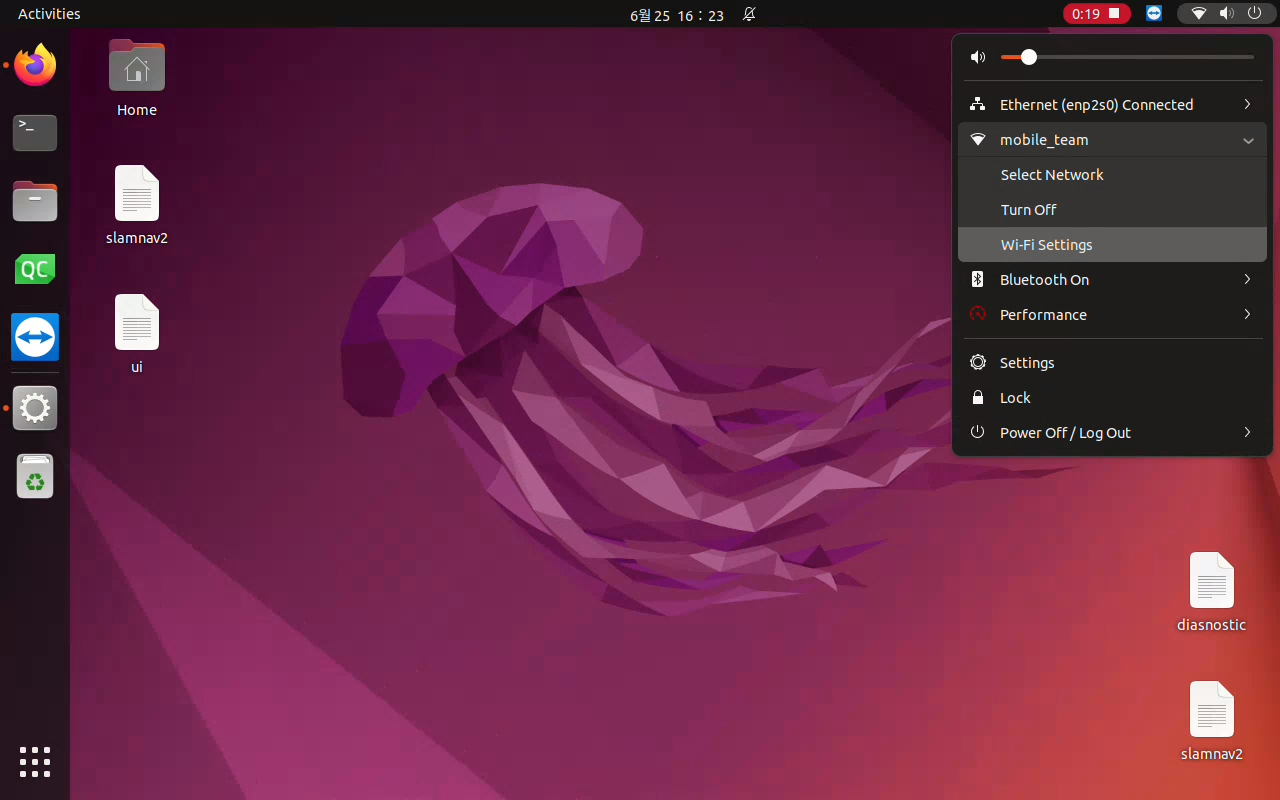Click the speaker icon beside the volume slider
The image size is (1280, 800).
point(978,58)
